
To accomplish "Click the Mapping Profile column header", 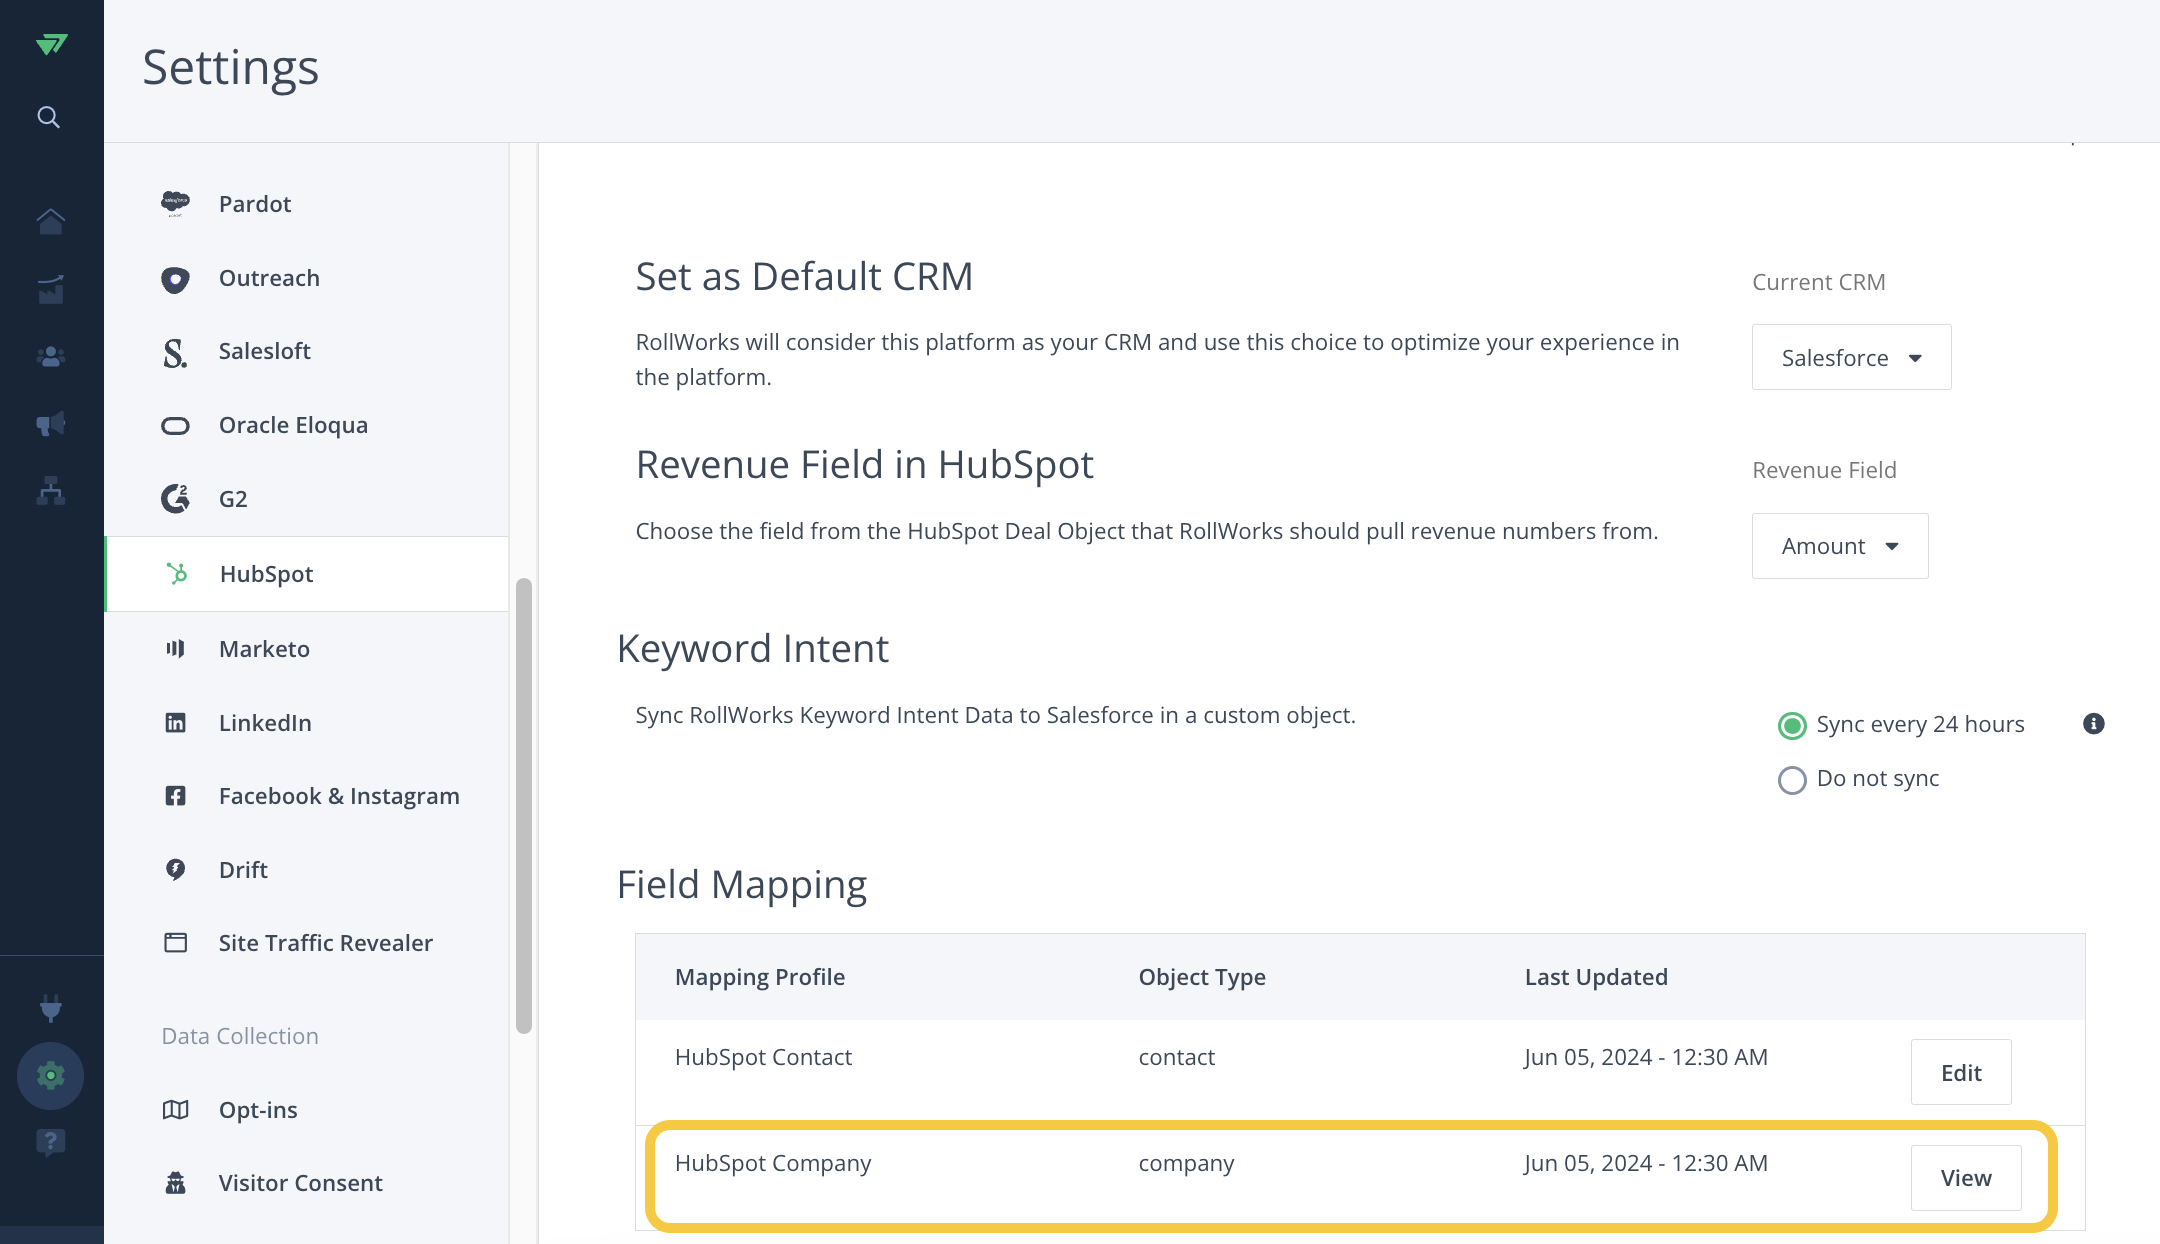I will click(x=760, y=977).
